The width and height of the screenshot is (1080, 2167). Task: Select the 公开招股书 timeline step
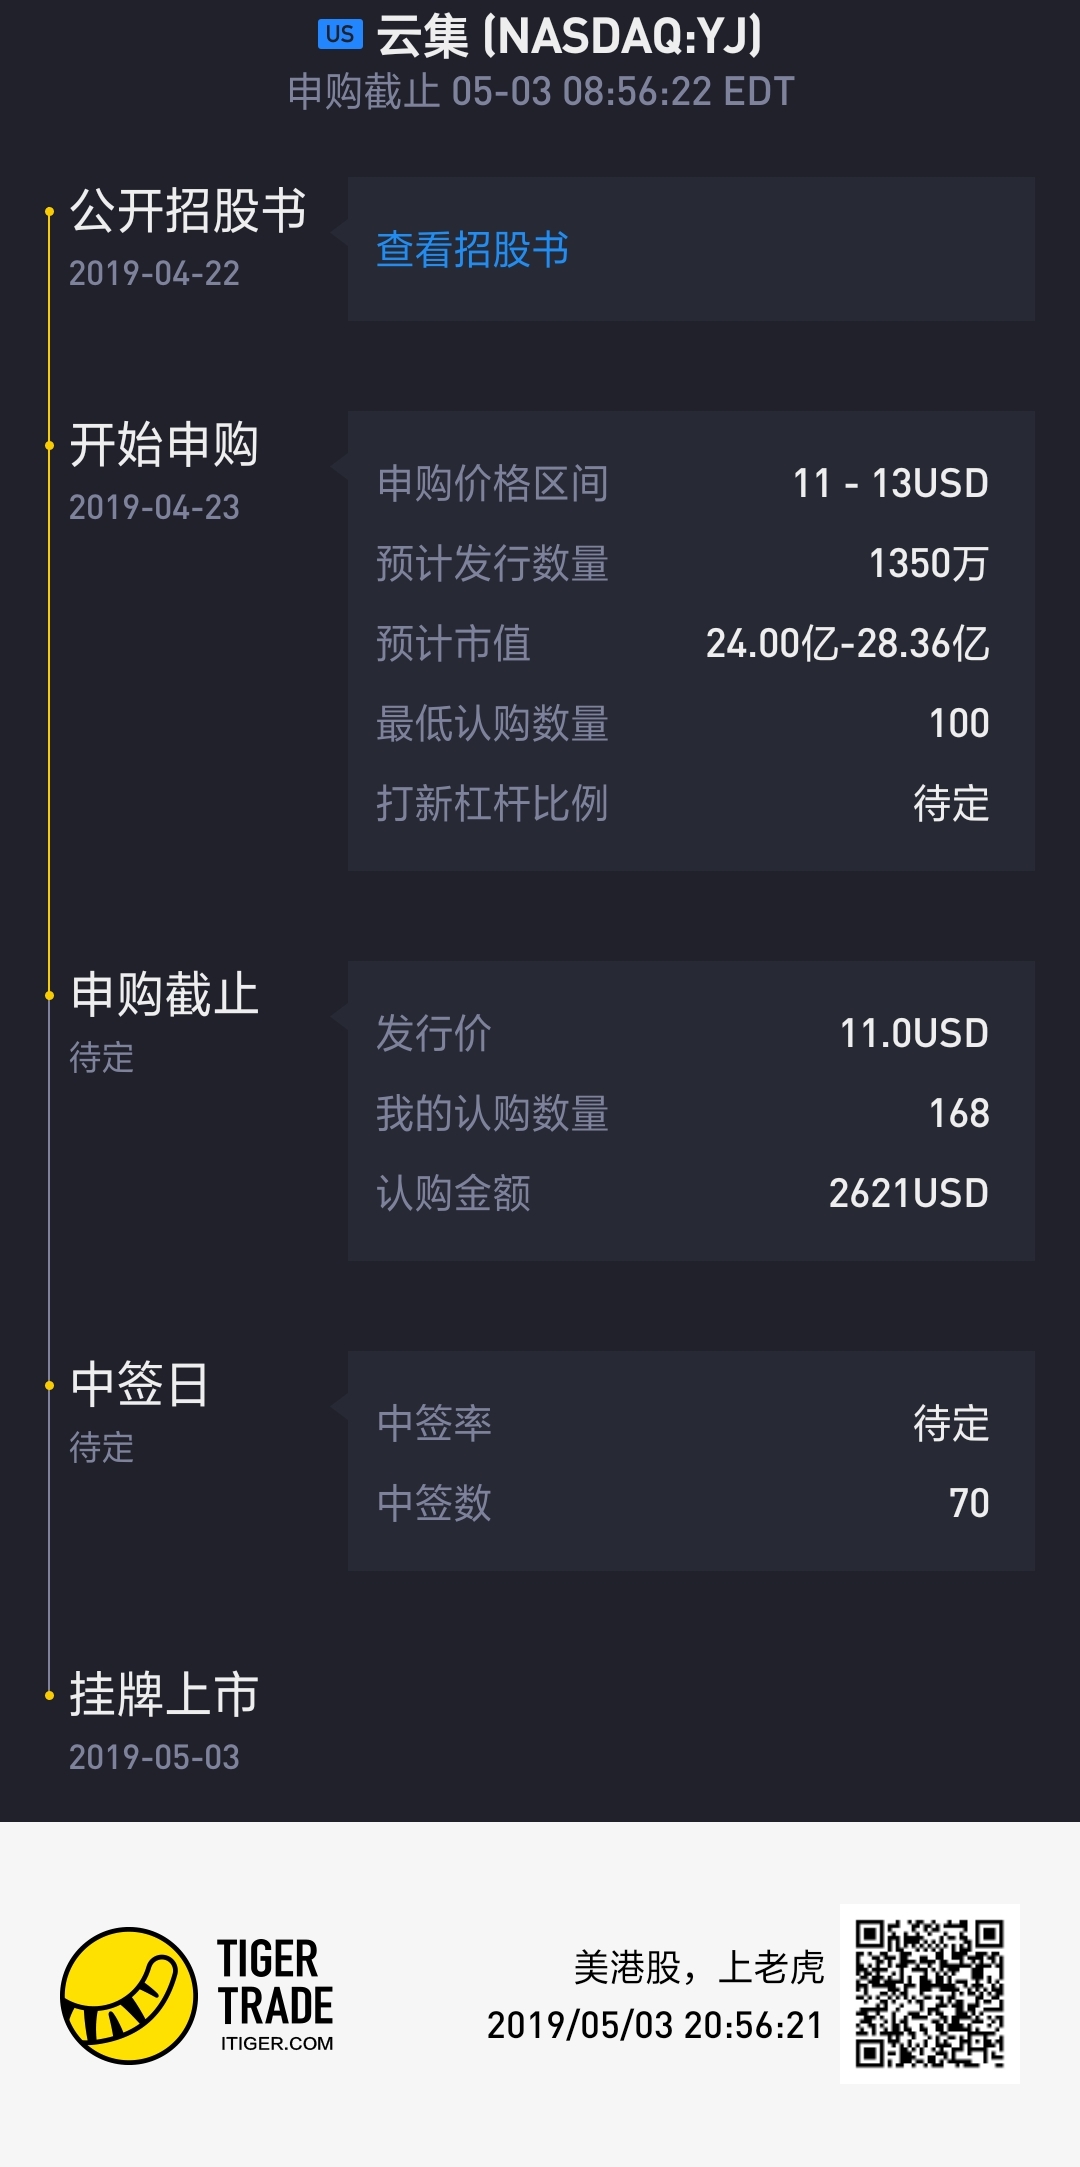point(187,211)
